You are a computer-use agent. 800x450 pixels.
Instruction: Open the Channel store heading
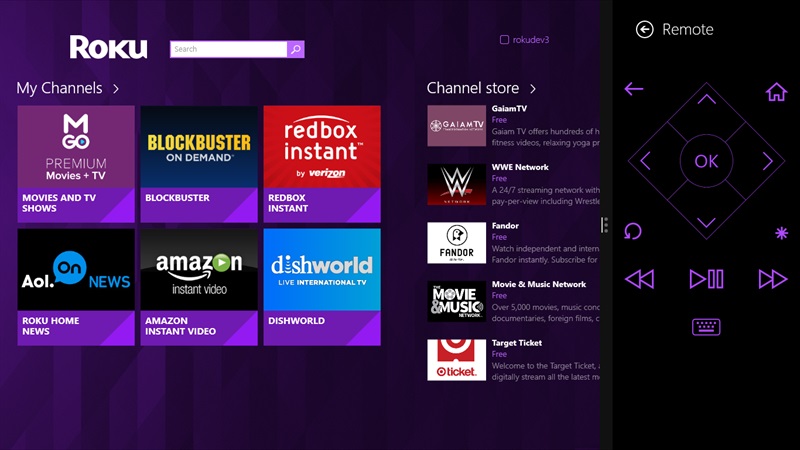coord(473,88)
